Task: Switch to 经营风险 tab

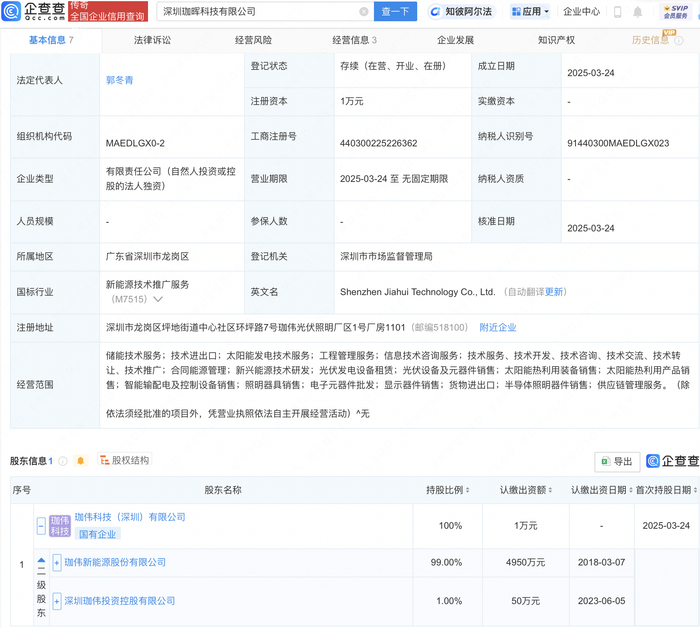Action: [253, 40]
